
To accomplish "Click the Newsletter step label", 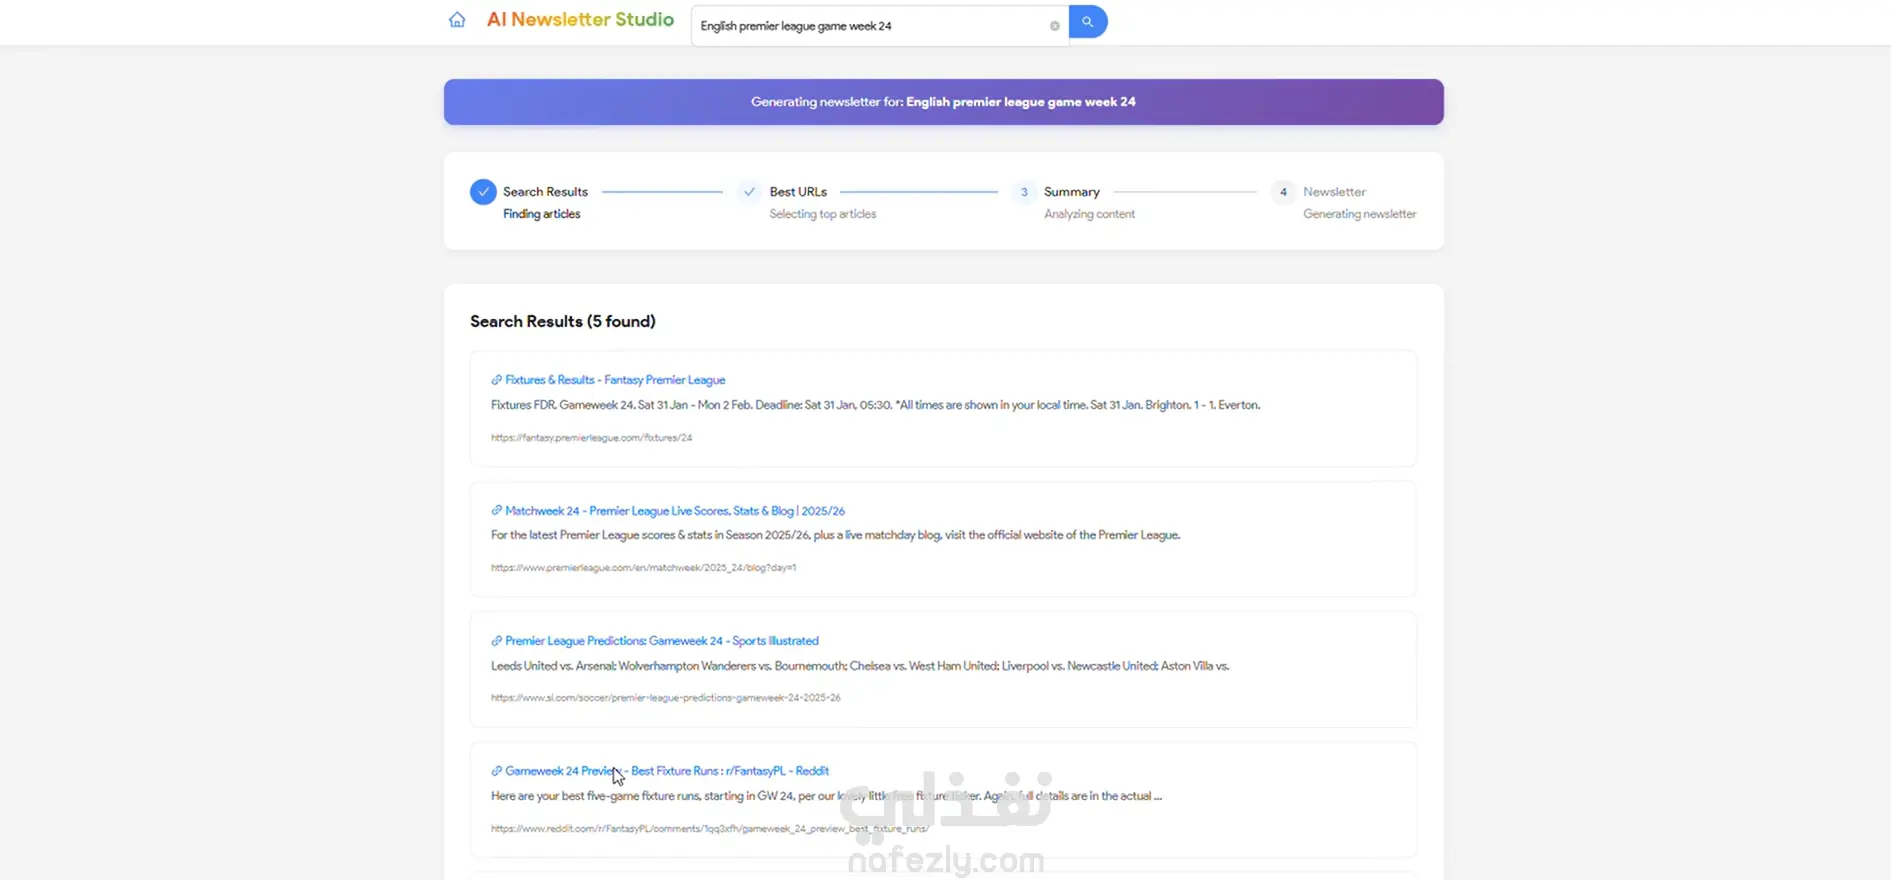I will (x=1334, y=192).
